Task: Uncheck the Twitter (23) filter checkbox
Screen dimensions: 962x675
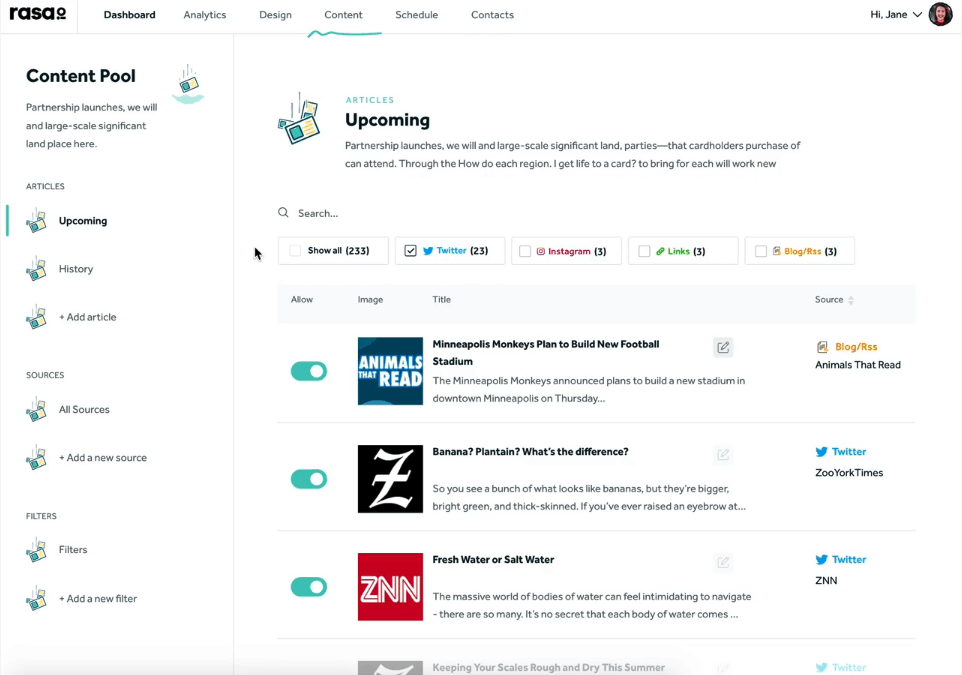Action: pos(410,250)
